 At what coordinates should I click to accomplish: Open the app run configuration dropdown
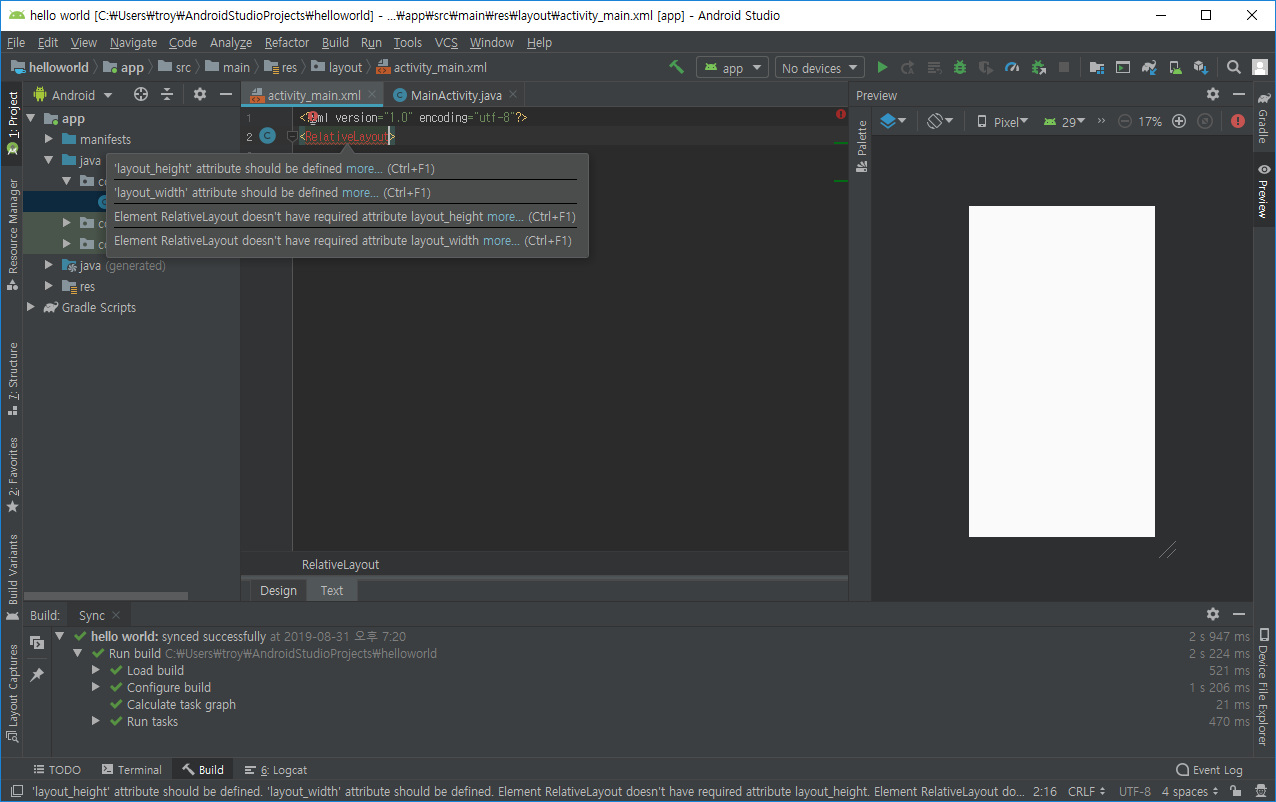[x=732, y=67]
